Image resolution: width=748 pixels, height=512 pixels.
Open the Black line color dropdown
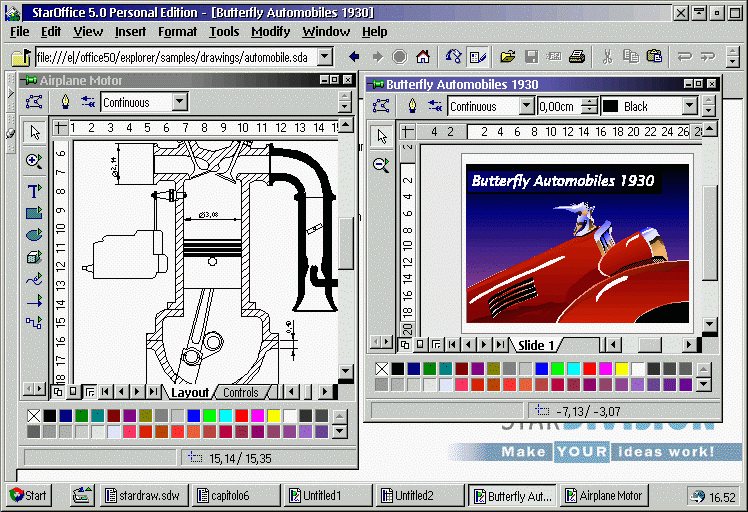pyautogui.click(x=690, y=105)
